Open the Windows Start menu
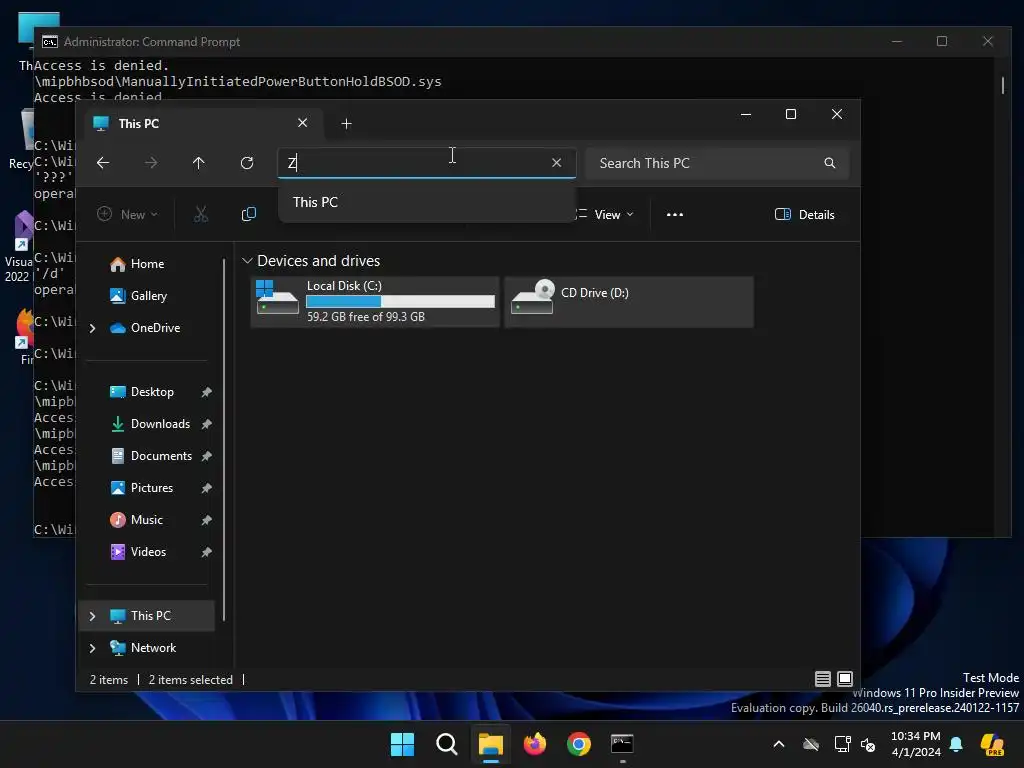 [402, 744]
